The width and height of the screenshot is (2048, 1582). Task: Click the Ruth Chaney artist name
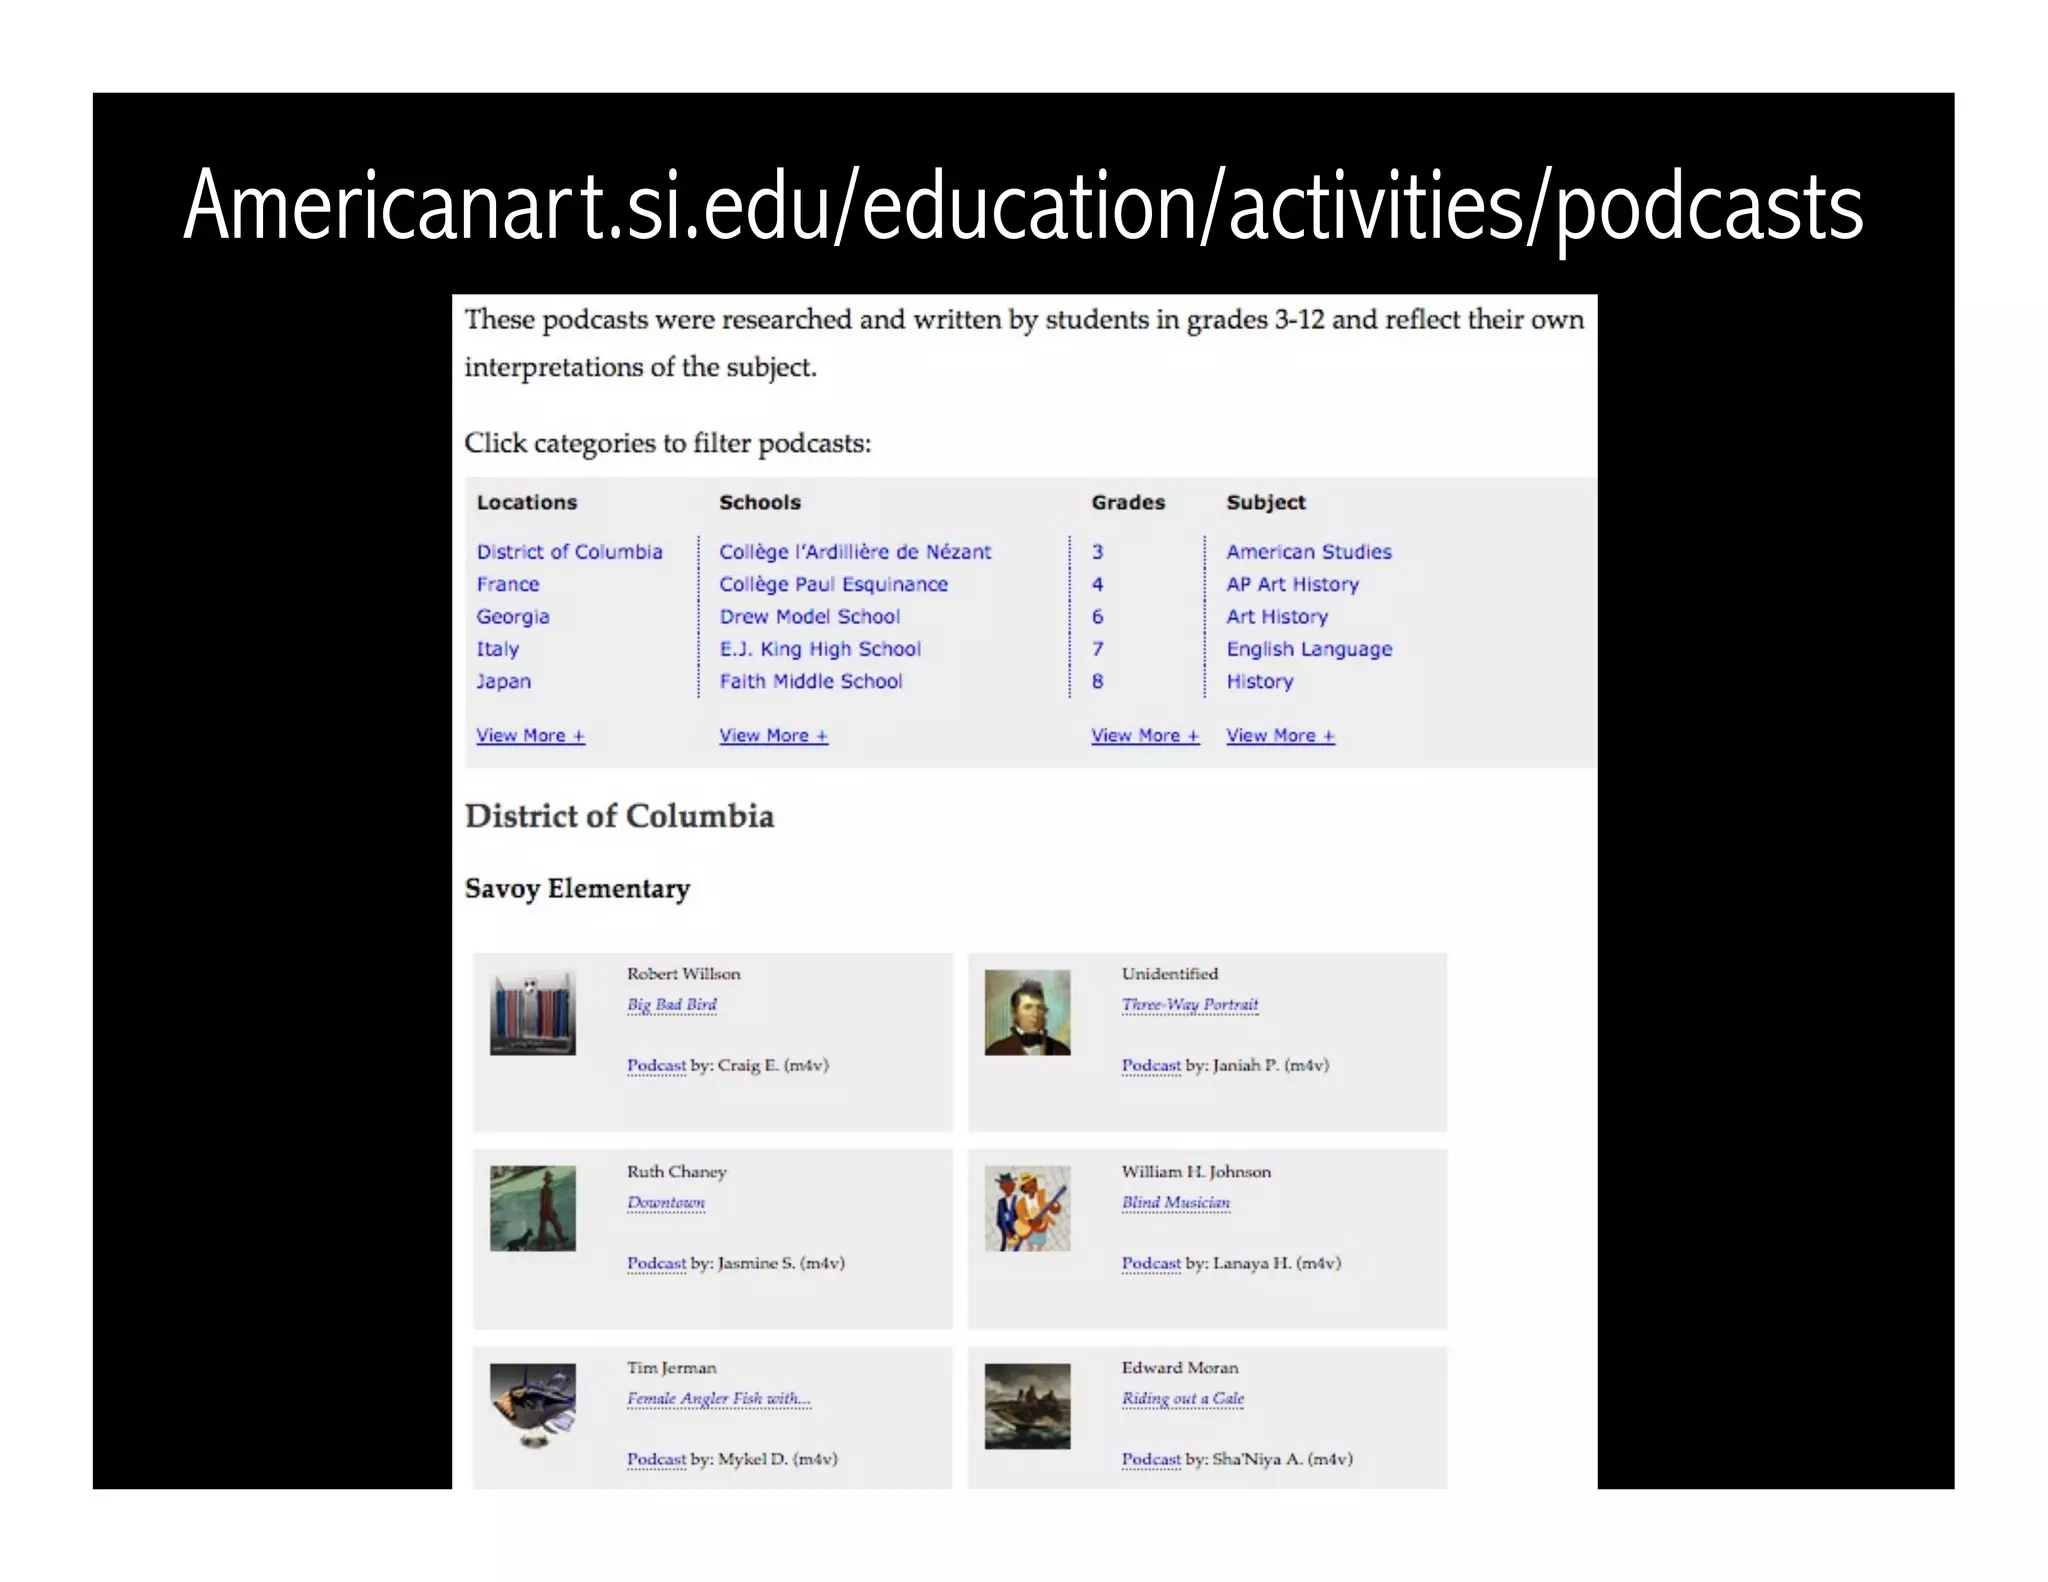(x=677, y=1172)
